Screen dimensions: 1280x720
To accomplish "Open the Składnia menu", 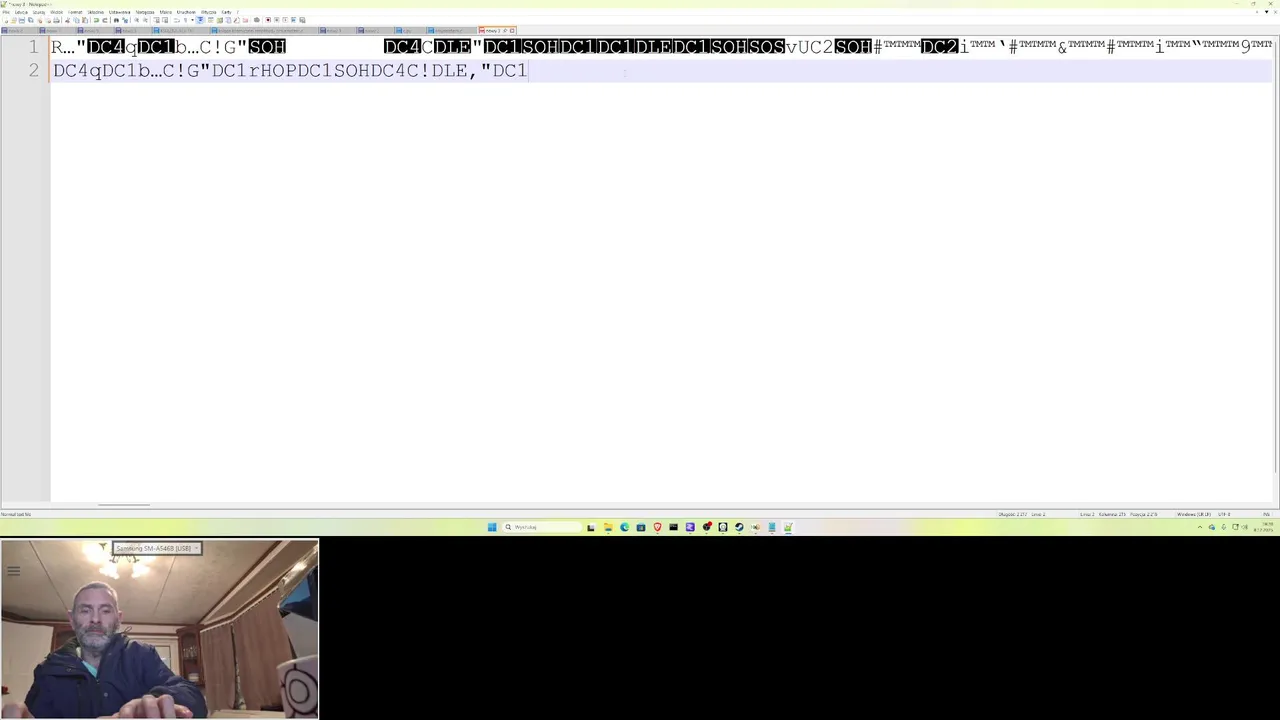I will [x=95, y=12].
